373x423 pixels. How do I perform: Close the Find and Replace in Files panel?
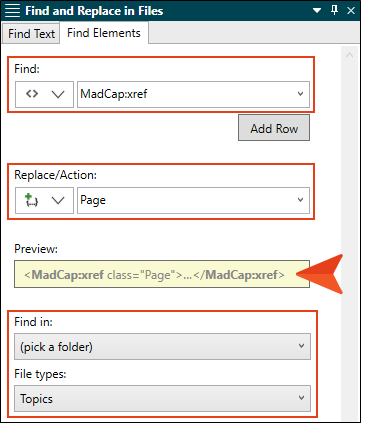(351, 11)
